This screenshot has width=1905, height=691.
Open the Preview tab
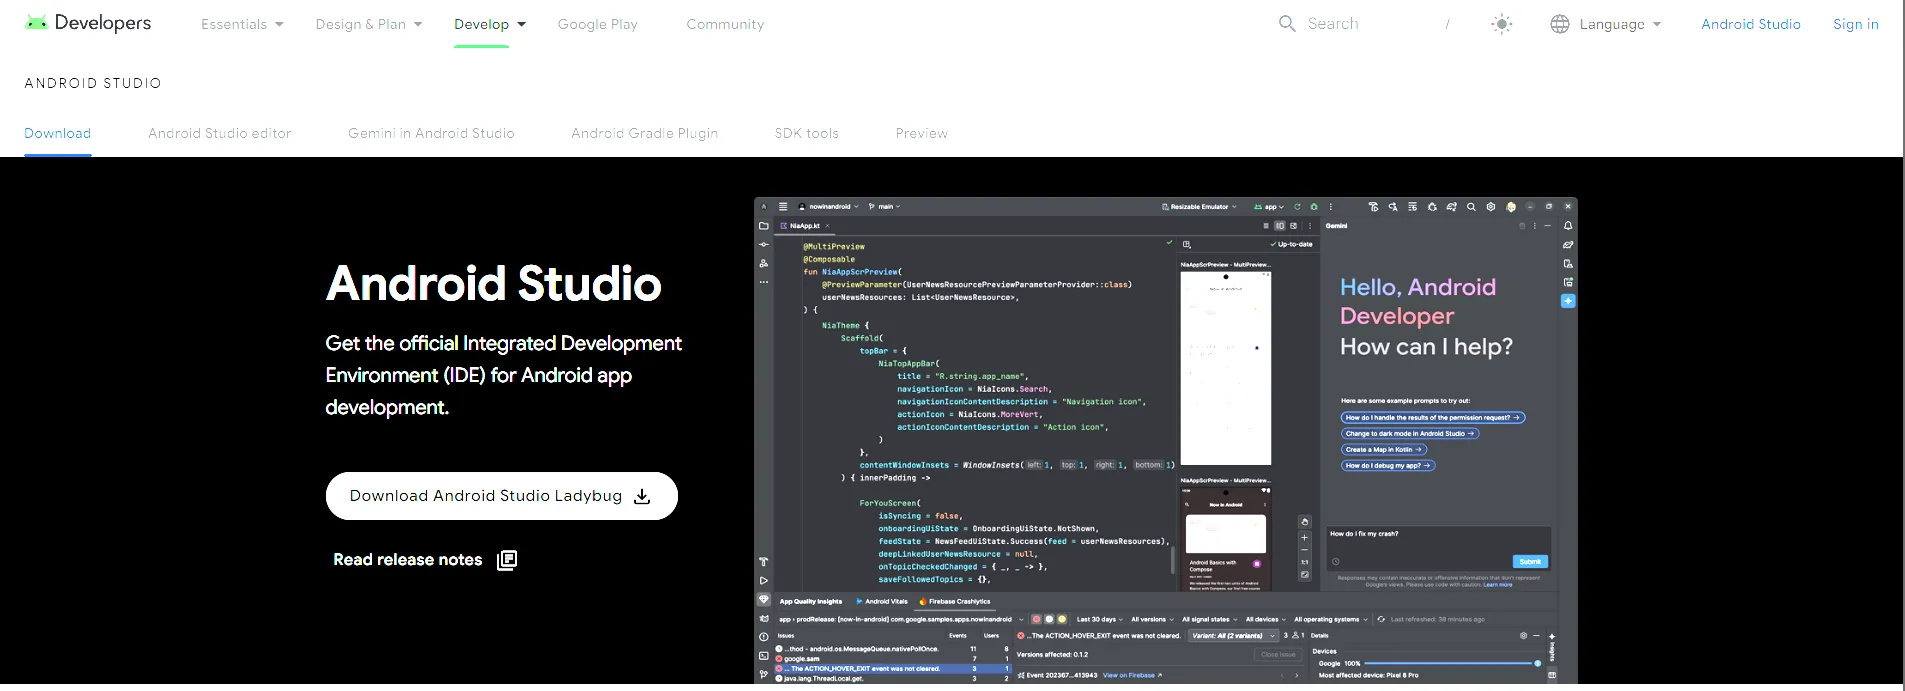click(922, 133)
